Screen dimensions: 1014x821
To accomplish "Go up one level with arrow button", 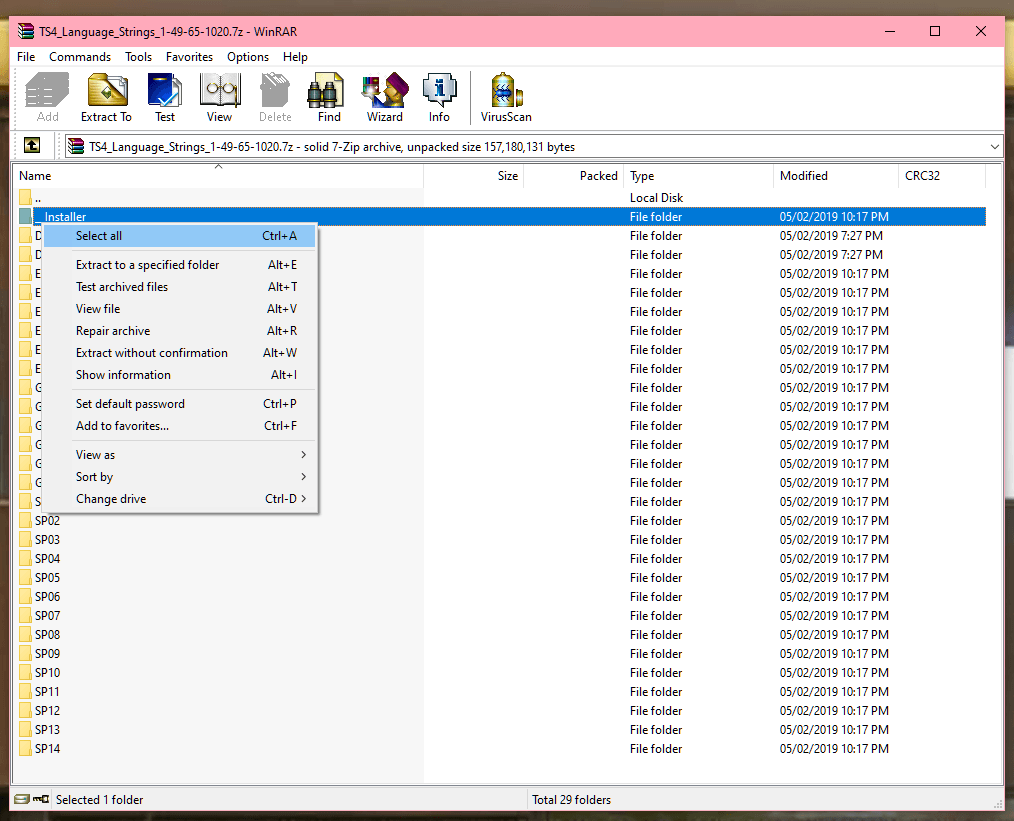I will [32, 145].
